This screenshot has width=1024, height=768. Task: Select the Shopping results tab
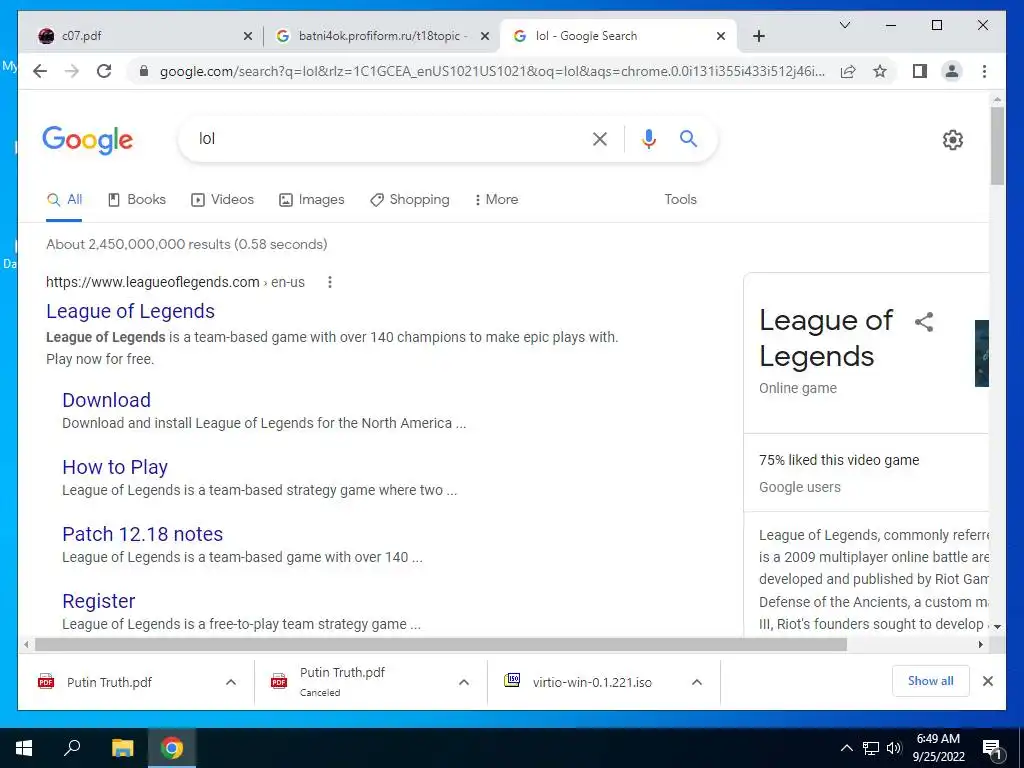point(409,200)
